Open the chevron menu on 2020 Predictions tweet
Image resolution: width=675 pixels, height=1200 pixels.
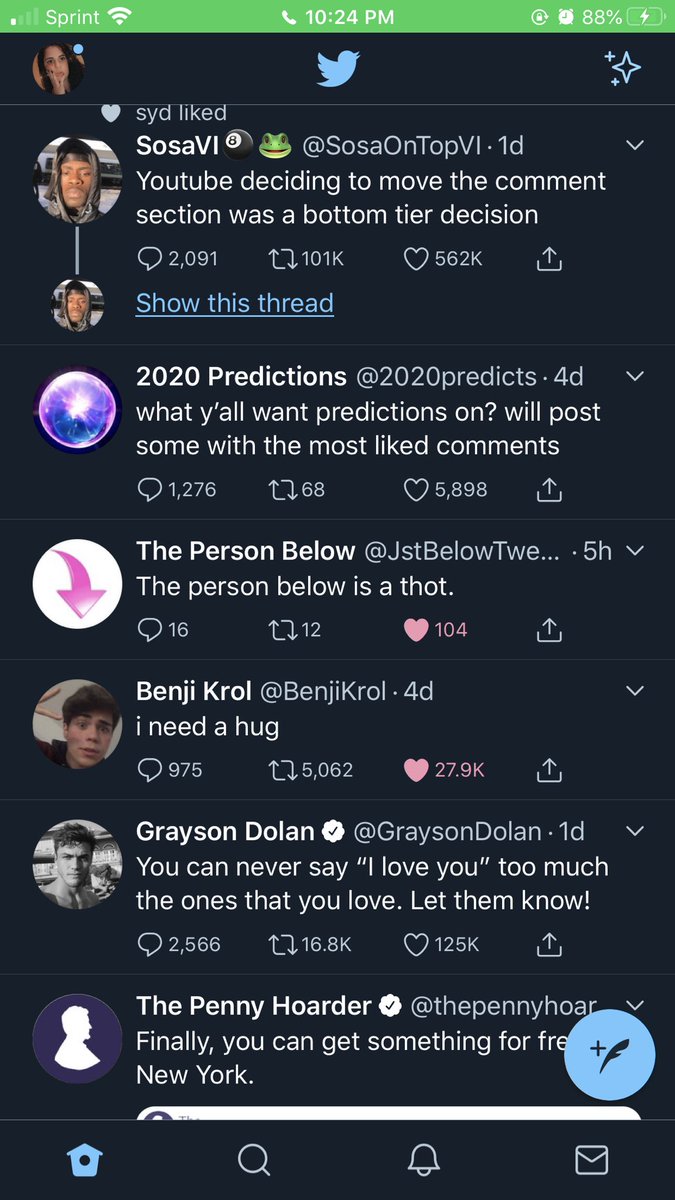click(634, 377)
